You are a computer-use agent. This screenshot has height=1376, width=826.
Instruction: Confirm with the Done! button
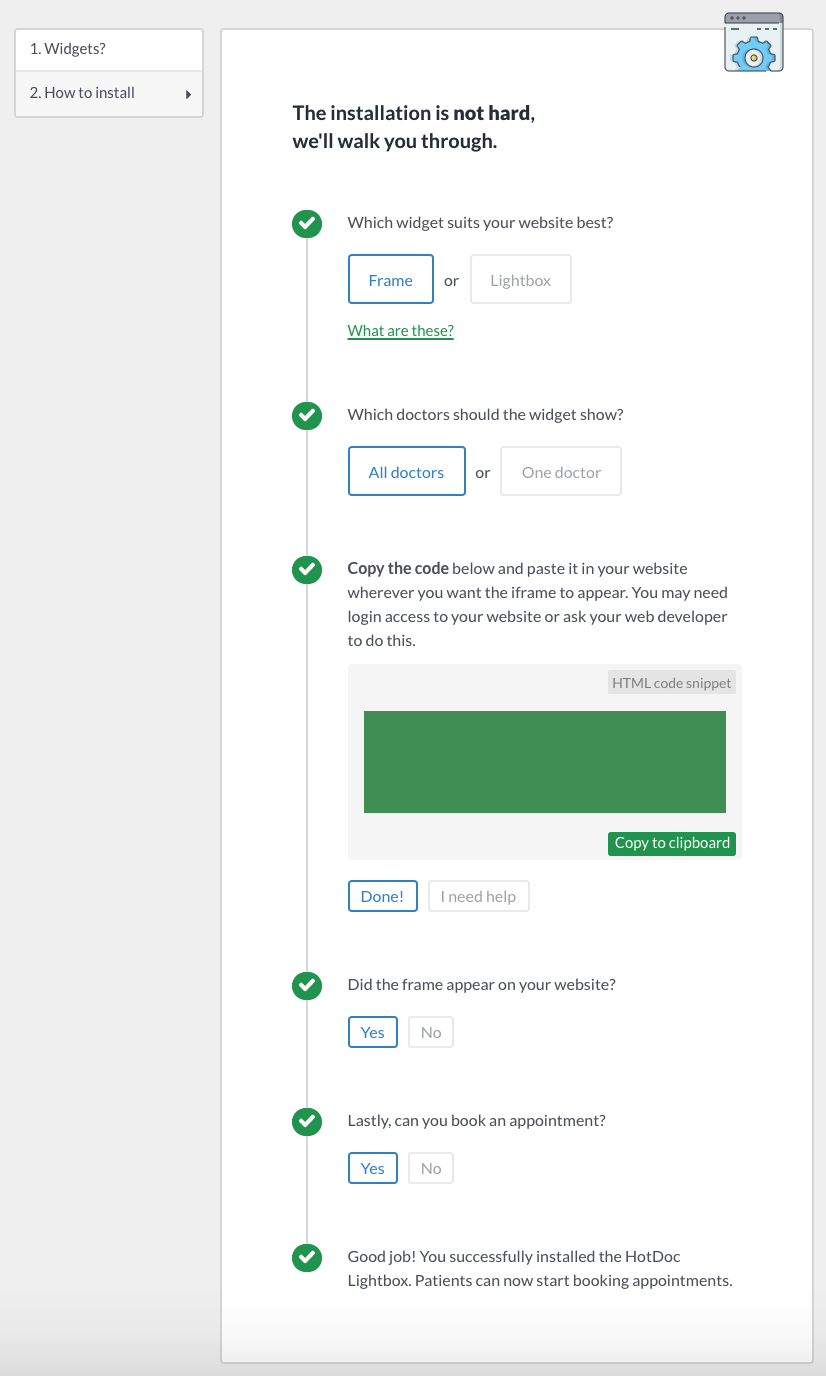382,896
